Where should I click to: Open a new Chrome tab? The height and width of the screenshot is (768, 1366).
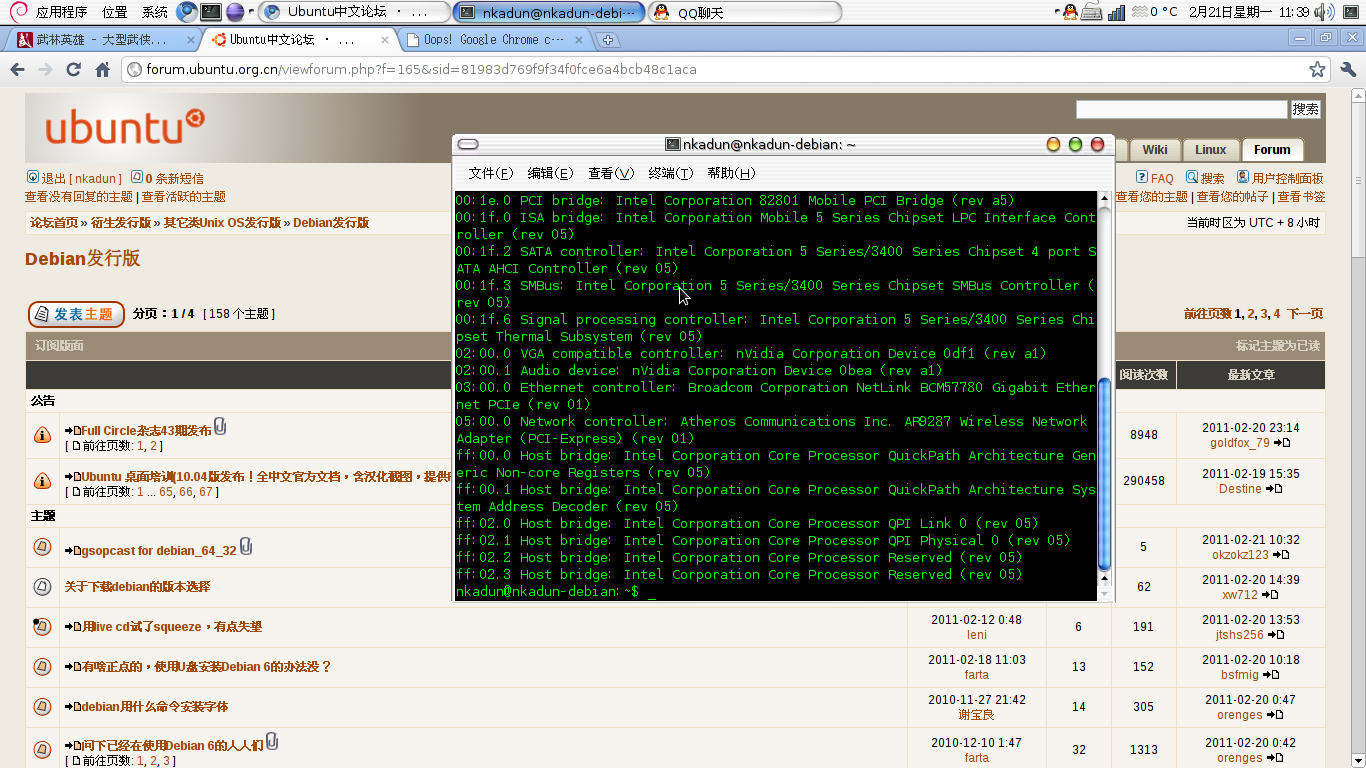coord(608,40)
